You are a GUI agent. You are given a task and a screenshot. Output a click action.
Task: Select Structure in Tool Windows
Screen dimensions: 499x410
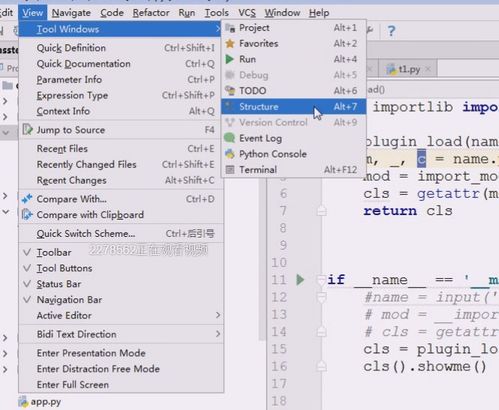click(293, 107)
